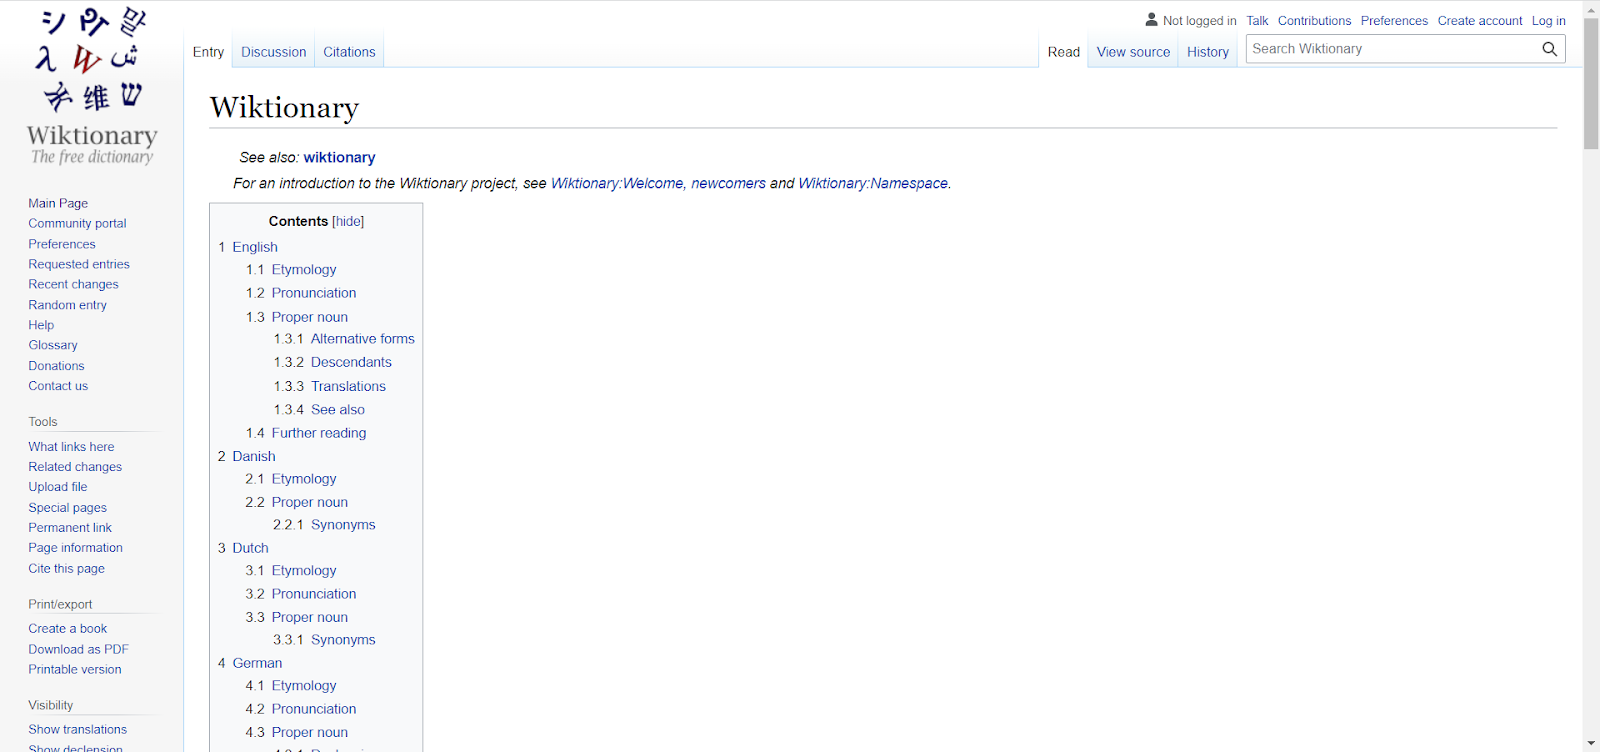Toggle Show translations in Visibility section
This screenshot has width=1600, height=752.
click(77, 729)
